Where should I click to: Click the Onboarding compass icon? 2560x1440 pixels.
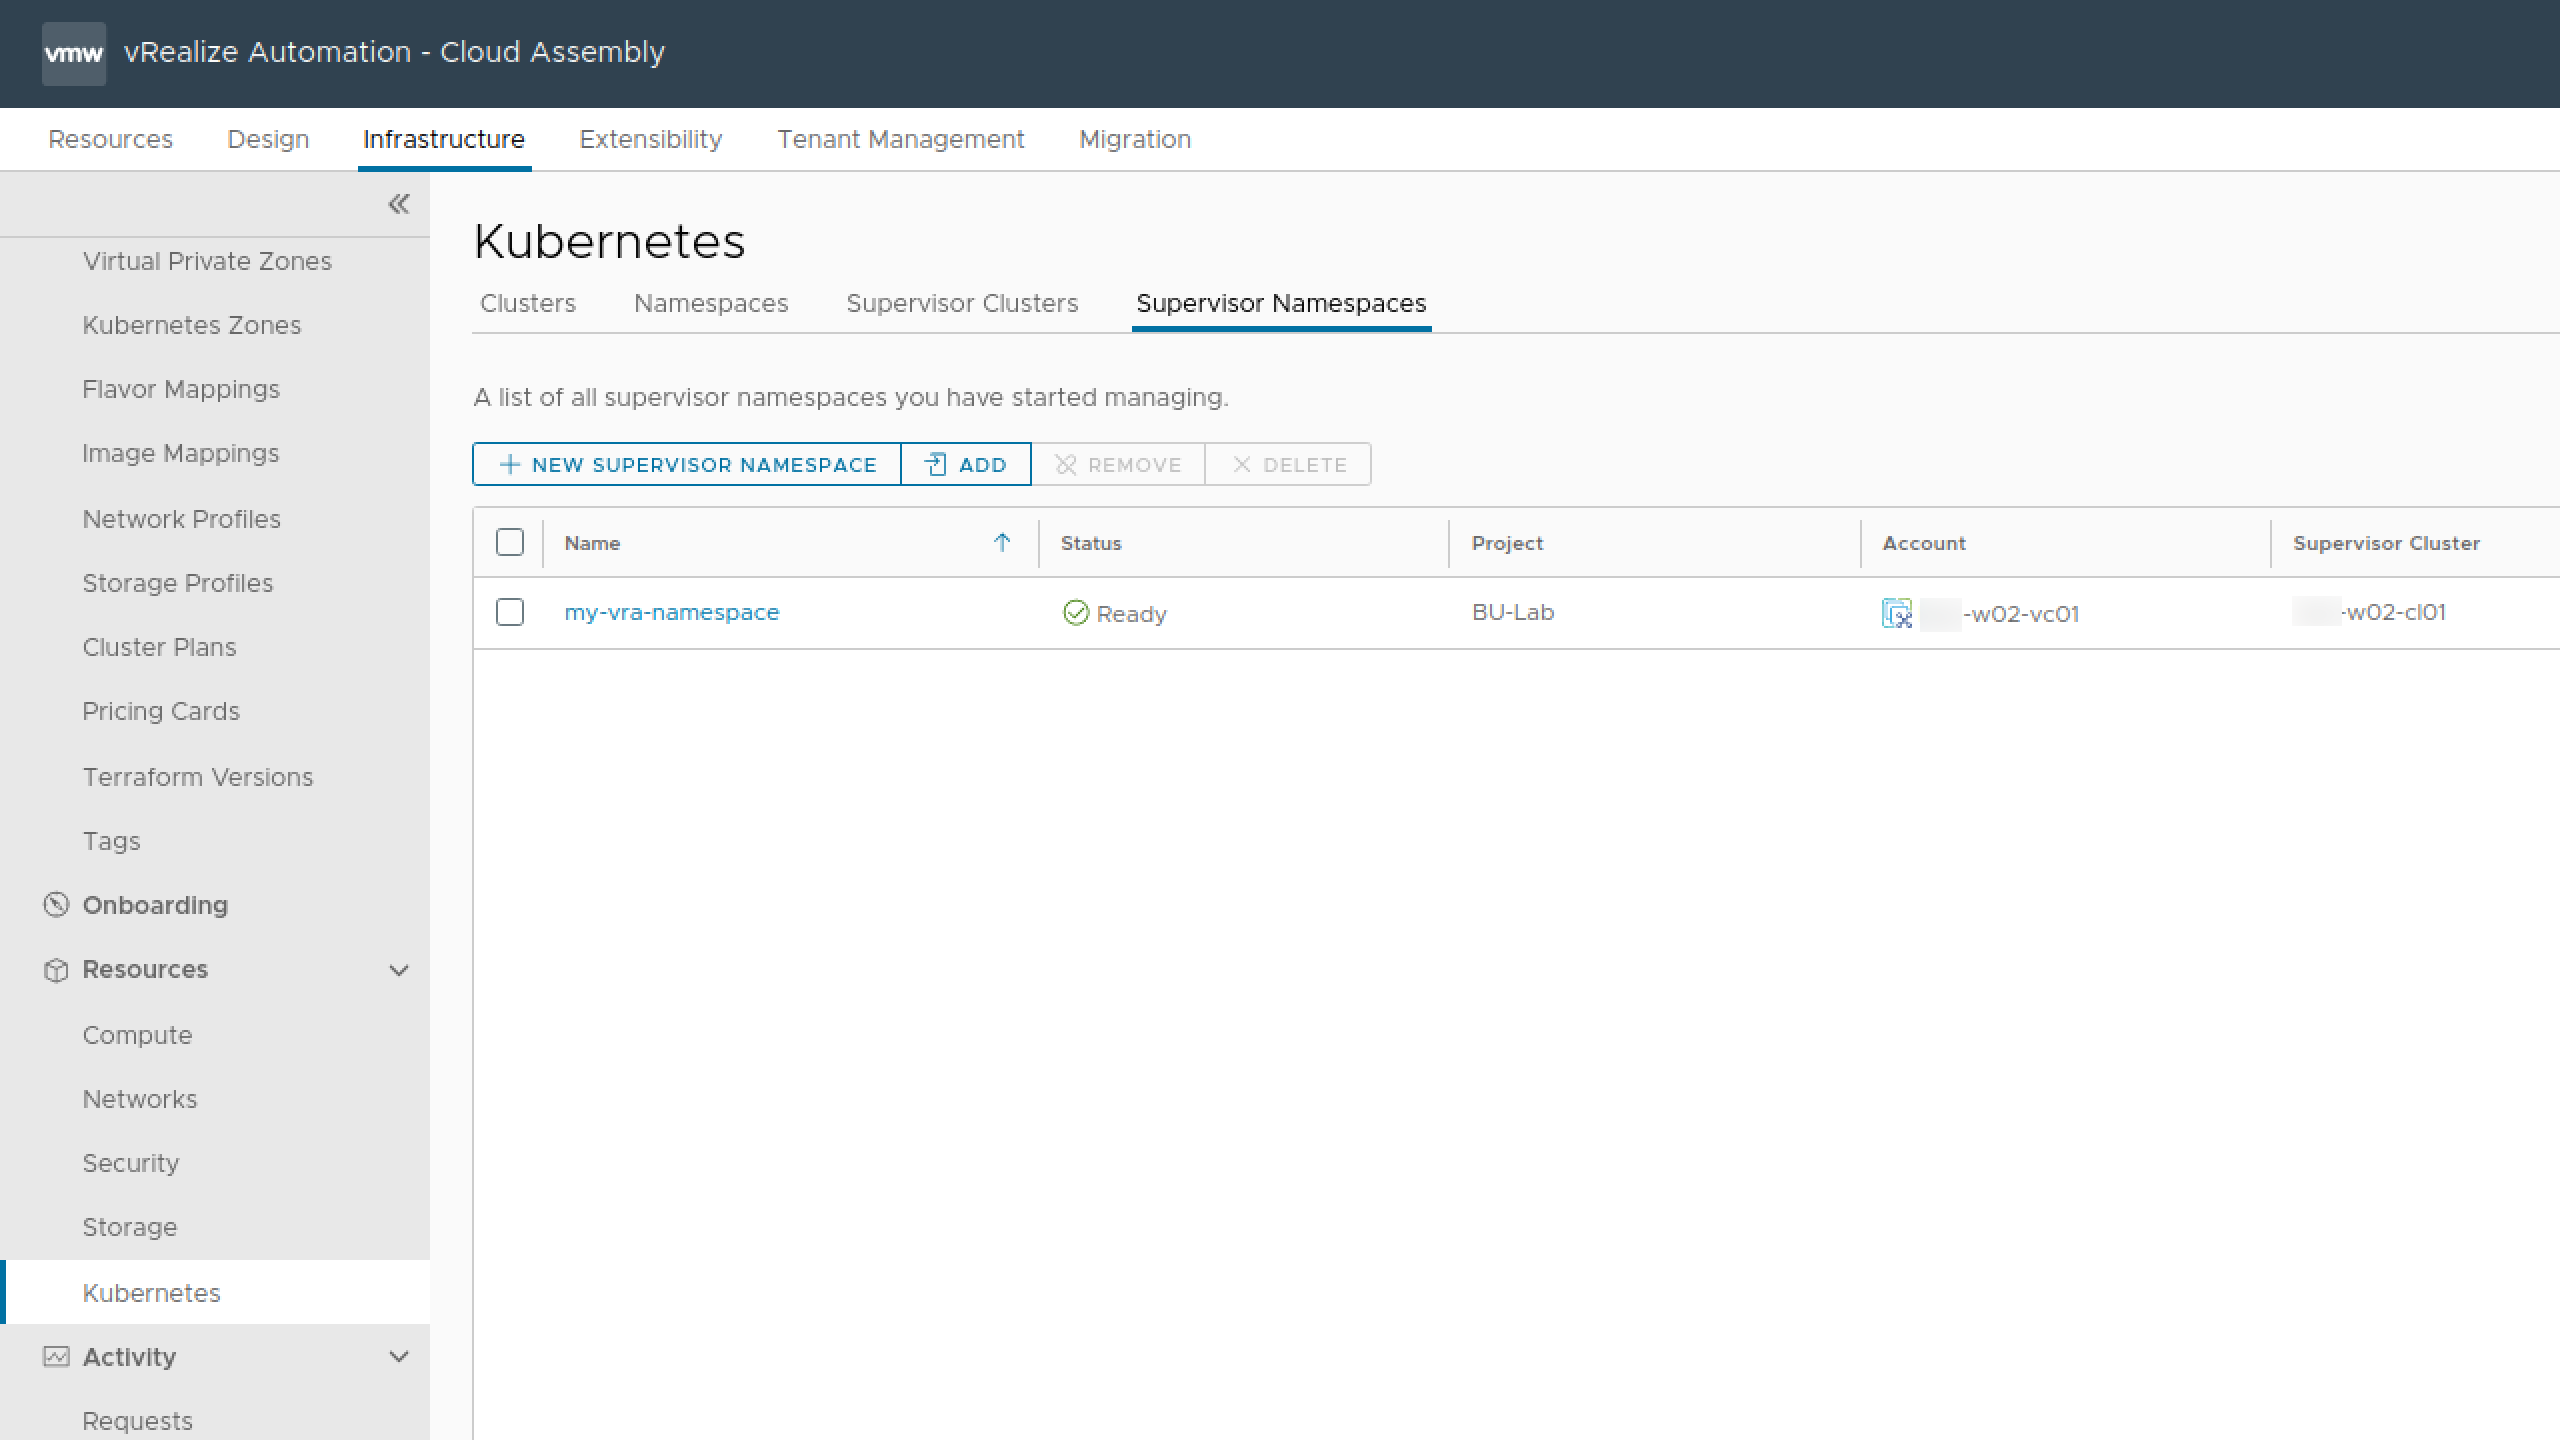pyautogui.click(x=56, y=905)
